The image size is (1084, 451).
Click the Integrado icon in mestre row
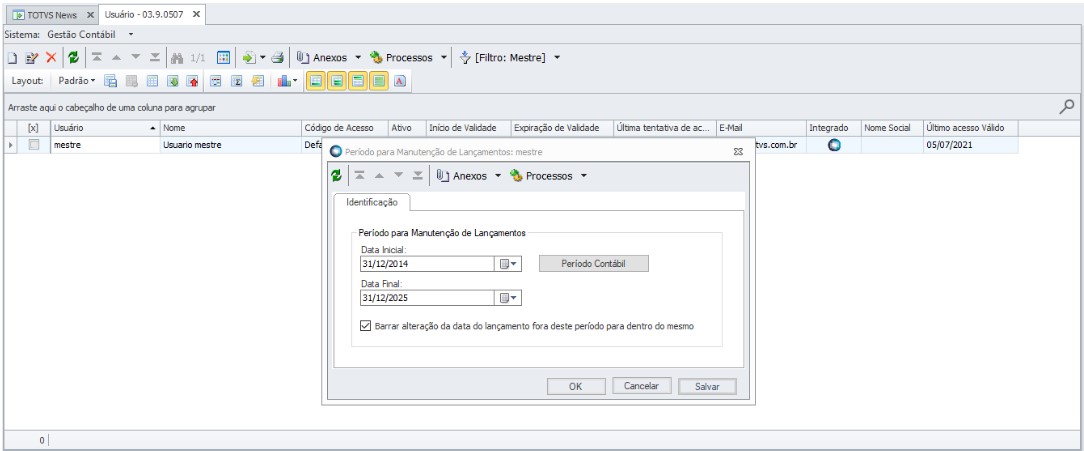[834, 145]
